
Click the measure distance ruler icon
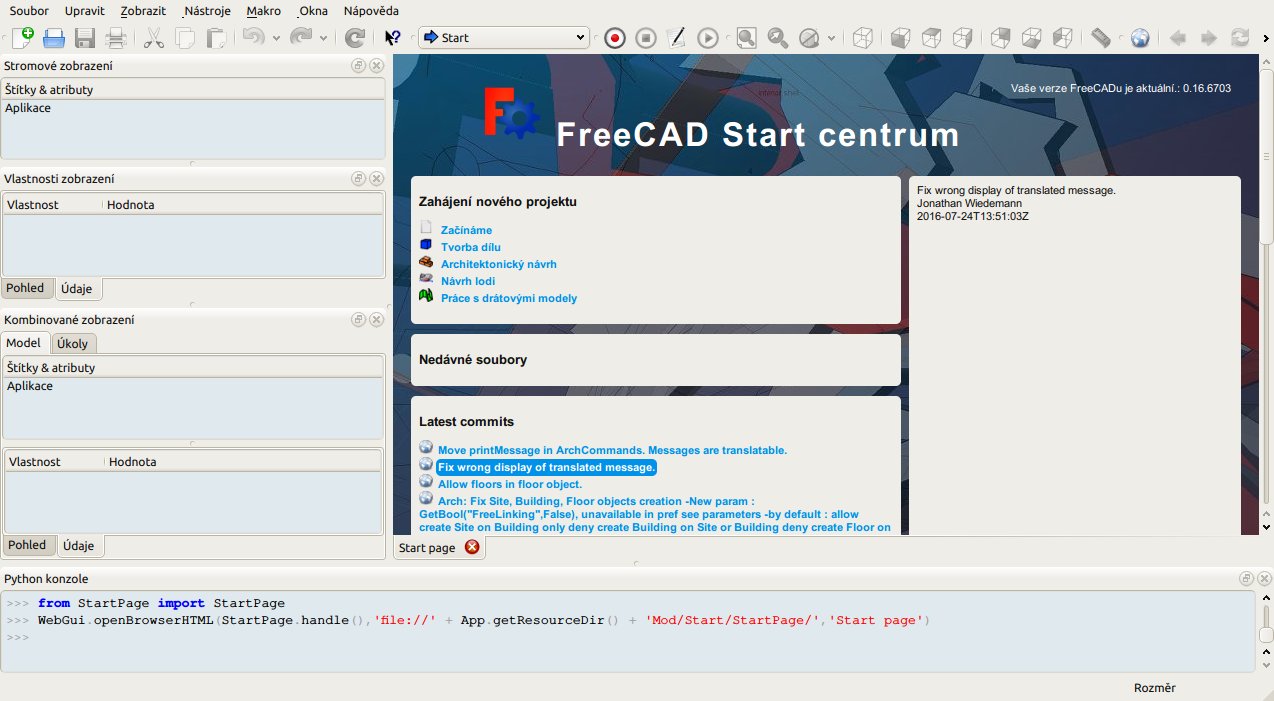click(x=1100, y=38)
